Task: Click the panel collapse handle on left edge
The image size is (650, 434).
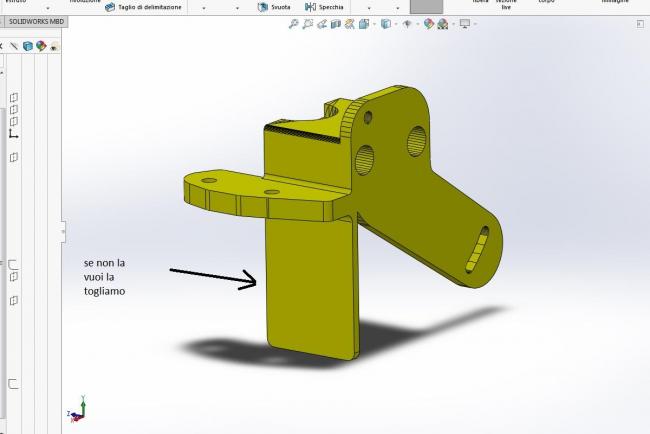Action: point(63,232)
